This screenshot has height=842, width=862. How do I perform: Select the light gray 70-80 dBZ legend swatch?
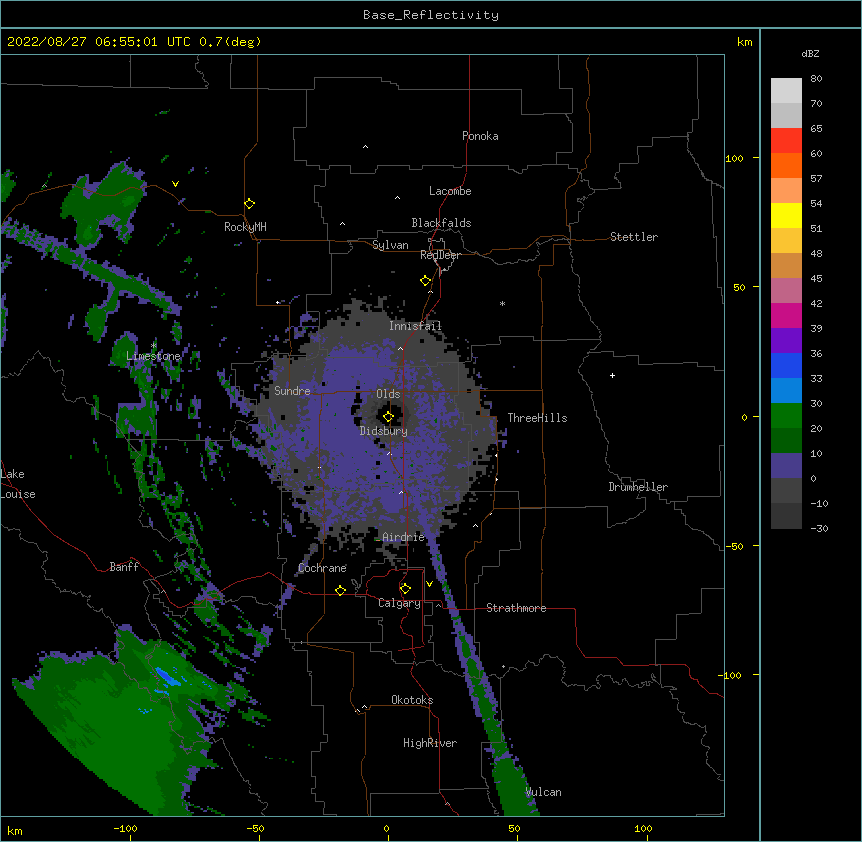(x=786, y=90)
